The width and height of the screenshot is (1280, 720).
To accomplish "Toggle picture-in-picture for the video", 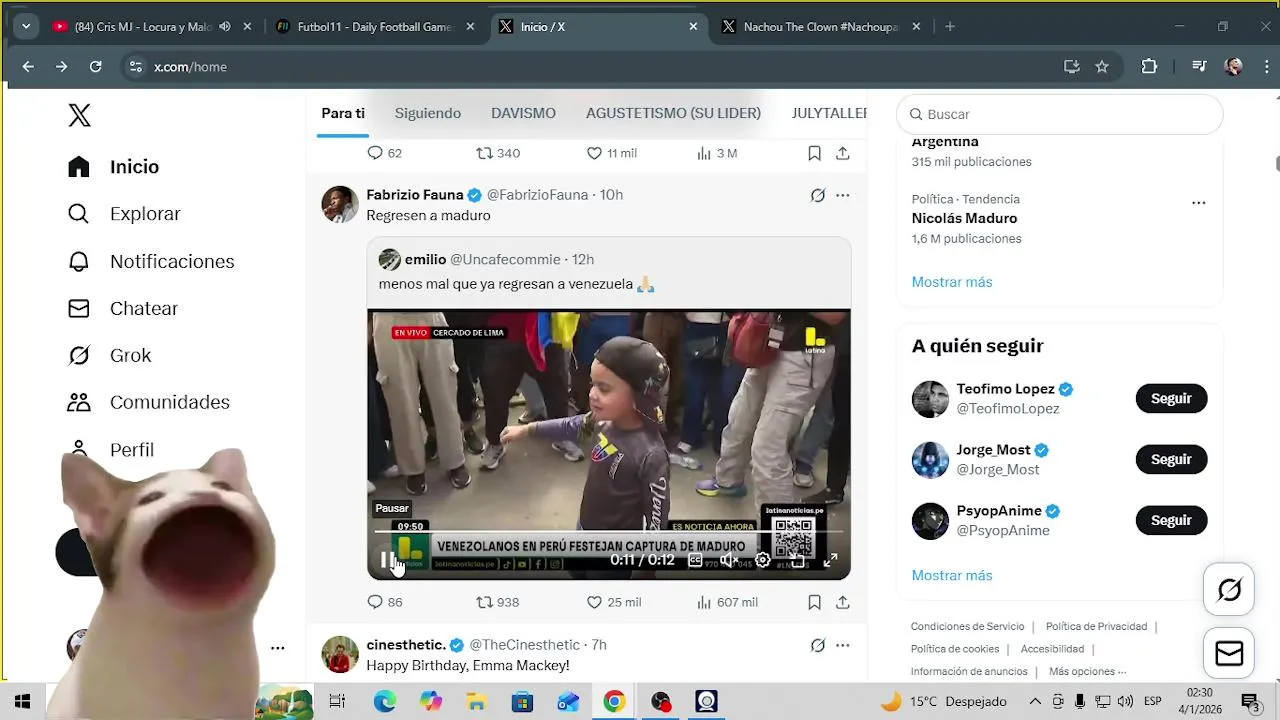I will click(797, 560).
